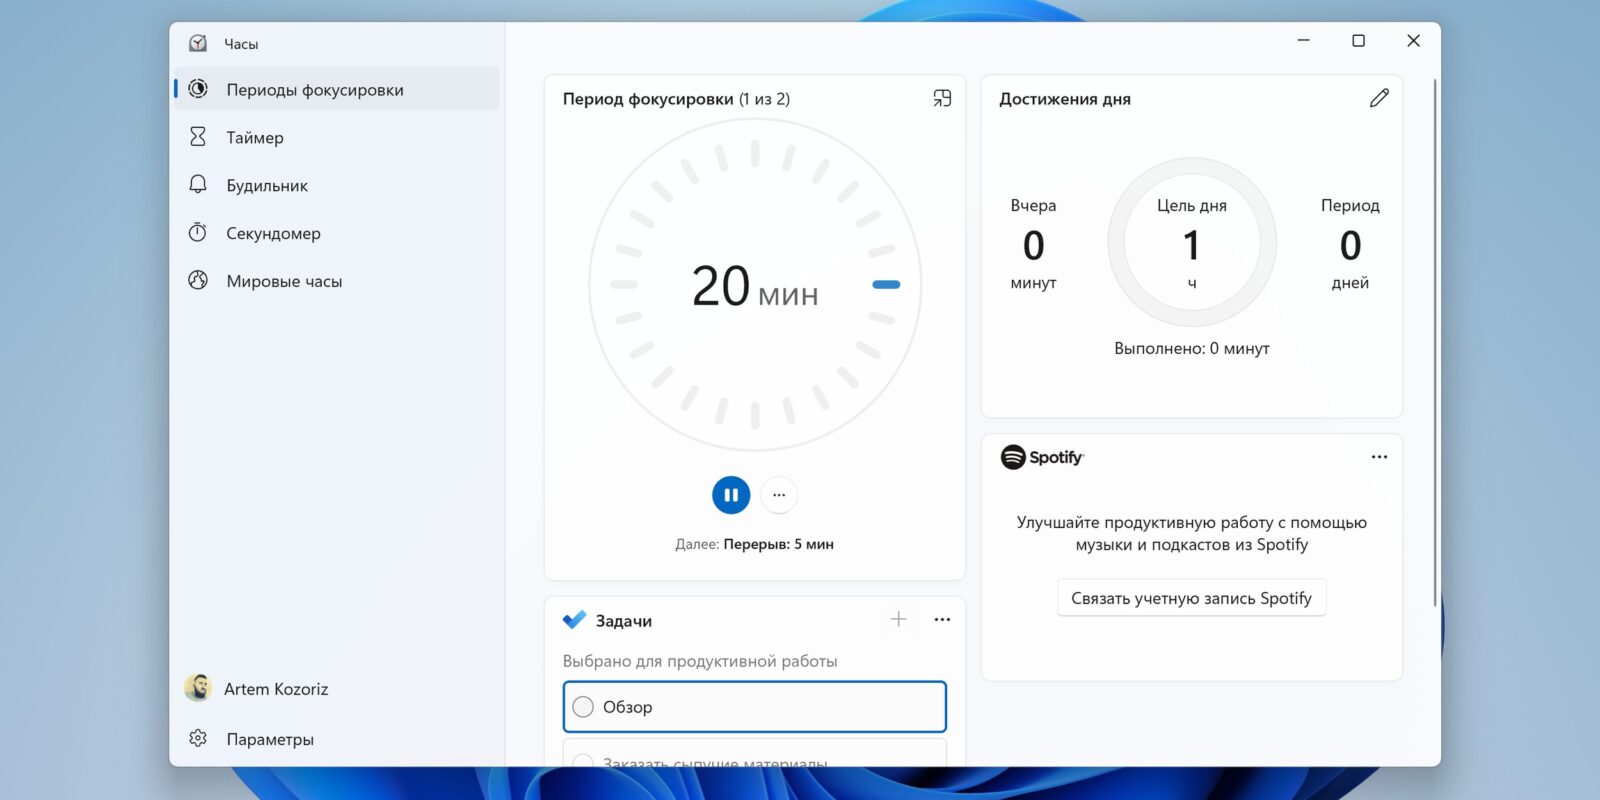
Task: Open Spotify panel more options menu
Action: pyautogui.click(x=1379, y=457)
